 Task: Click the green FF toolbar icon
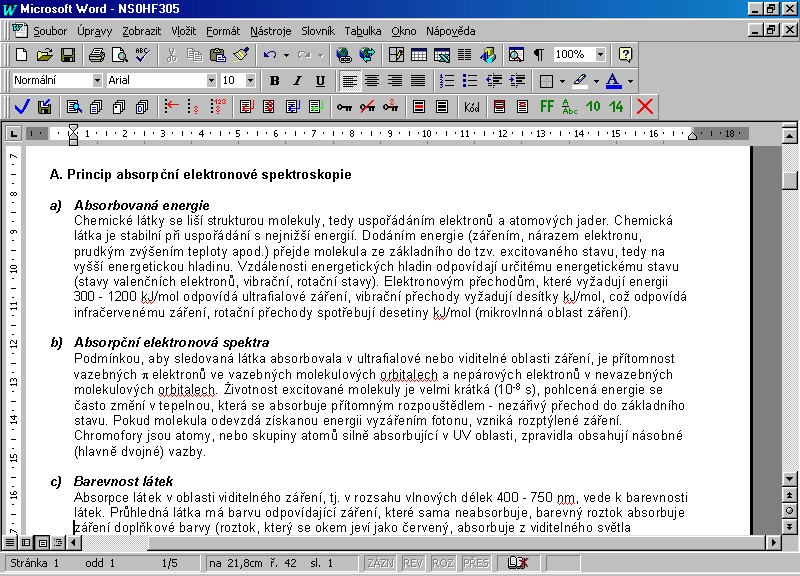[547, 106]
